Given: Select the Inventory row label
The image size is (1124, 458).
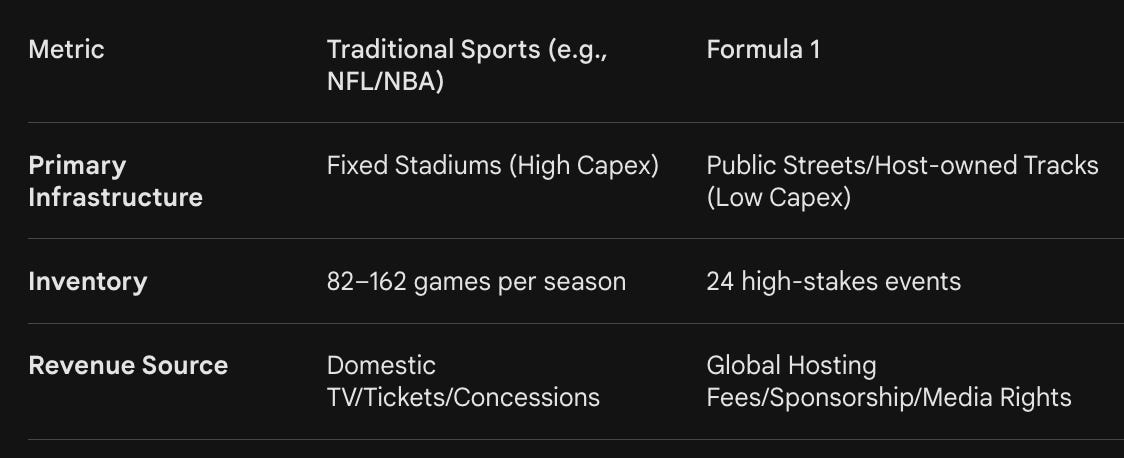Looking at the screenshot, I should (x=87, y=282).
